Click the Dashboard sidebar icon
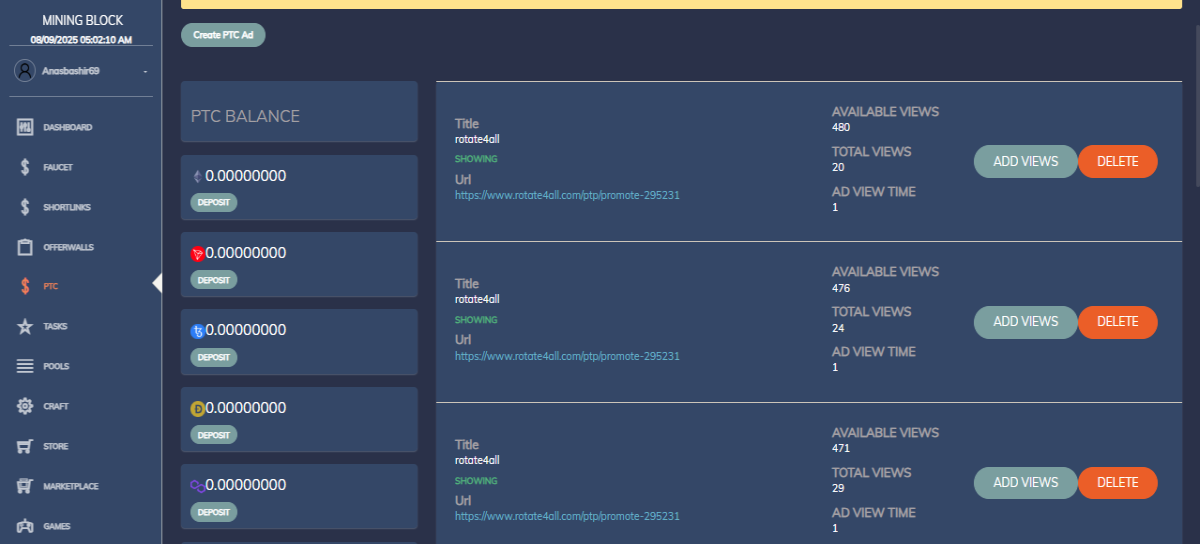 25,128
